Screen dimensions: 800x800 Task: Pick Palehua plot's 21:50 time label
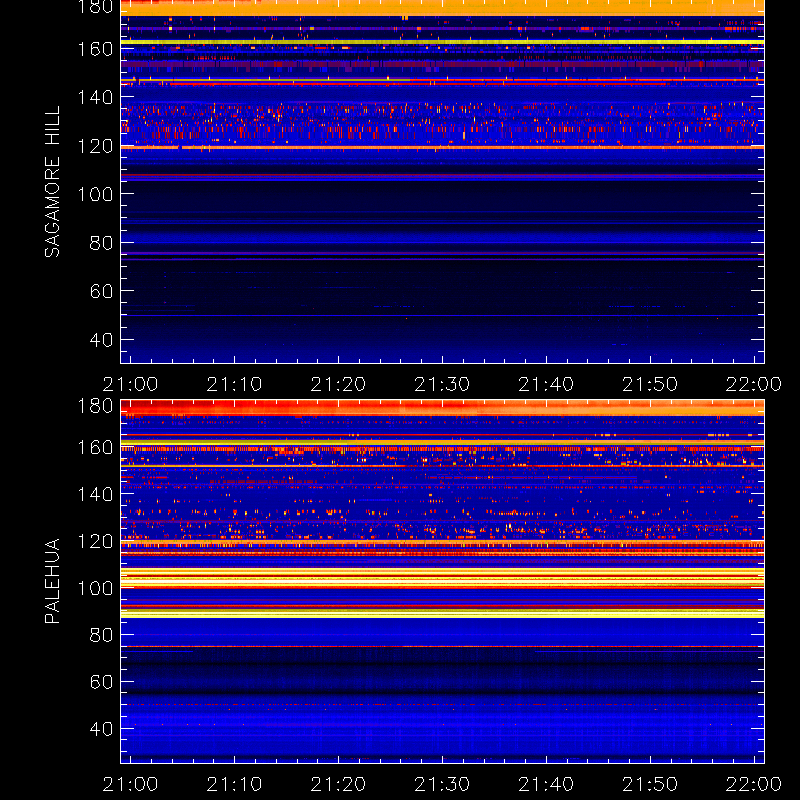point(650,784)
